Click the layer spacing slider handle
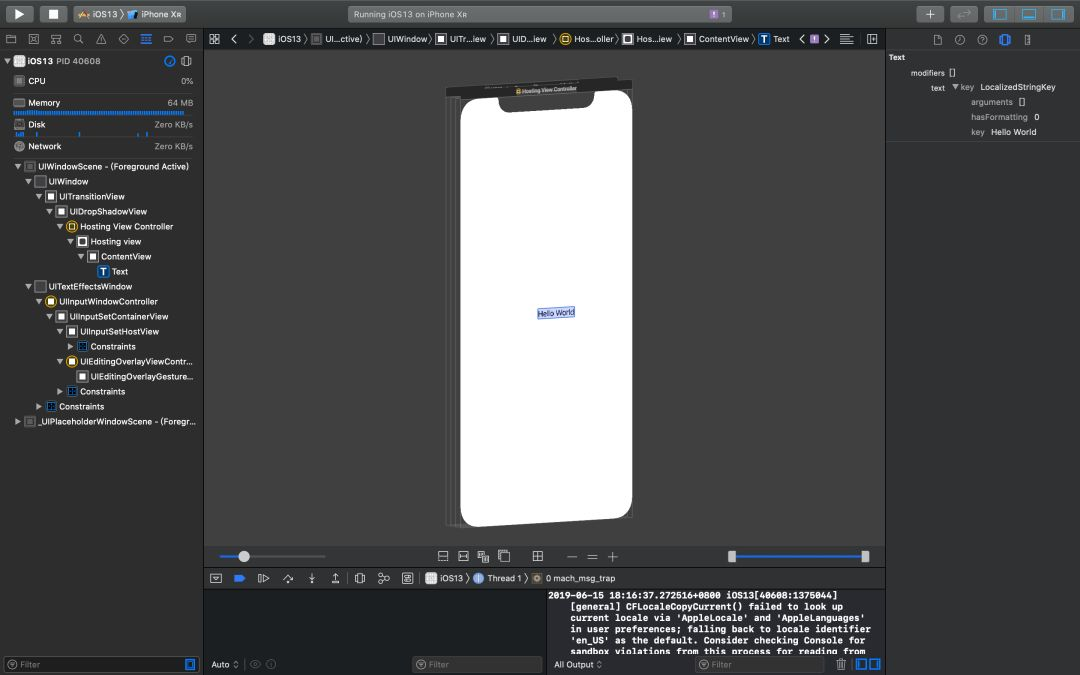 coord(244,556)
